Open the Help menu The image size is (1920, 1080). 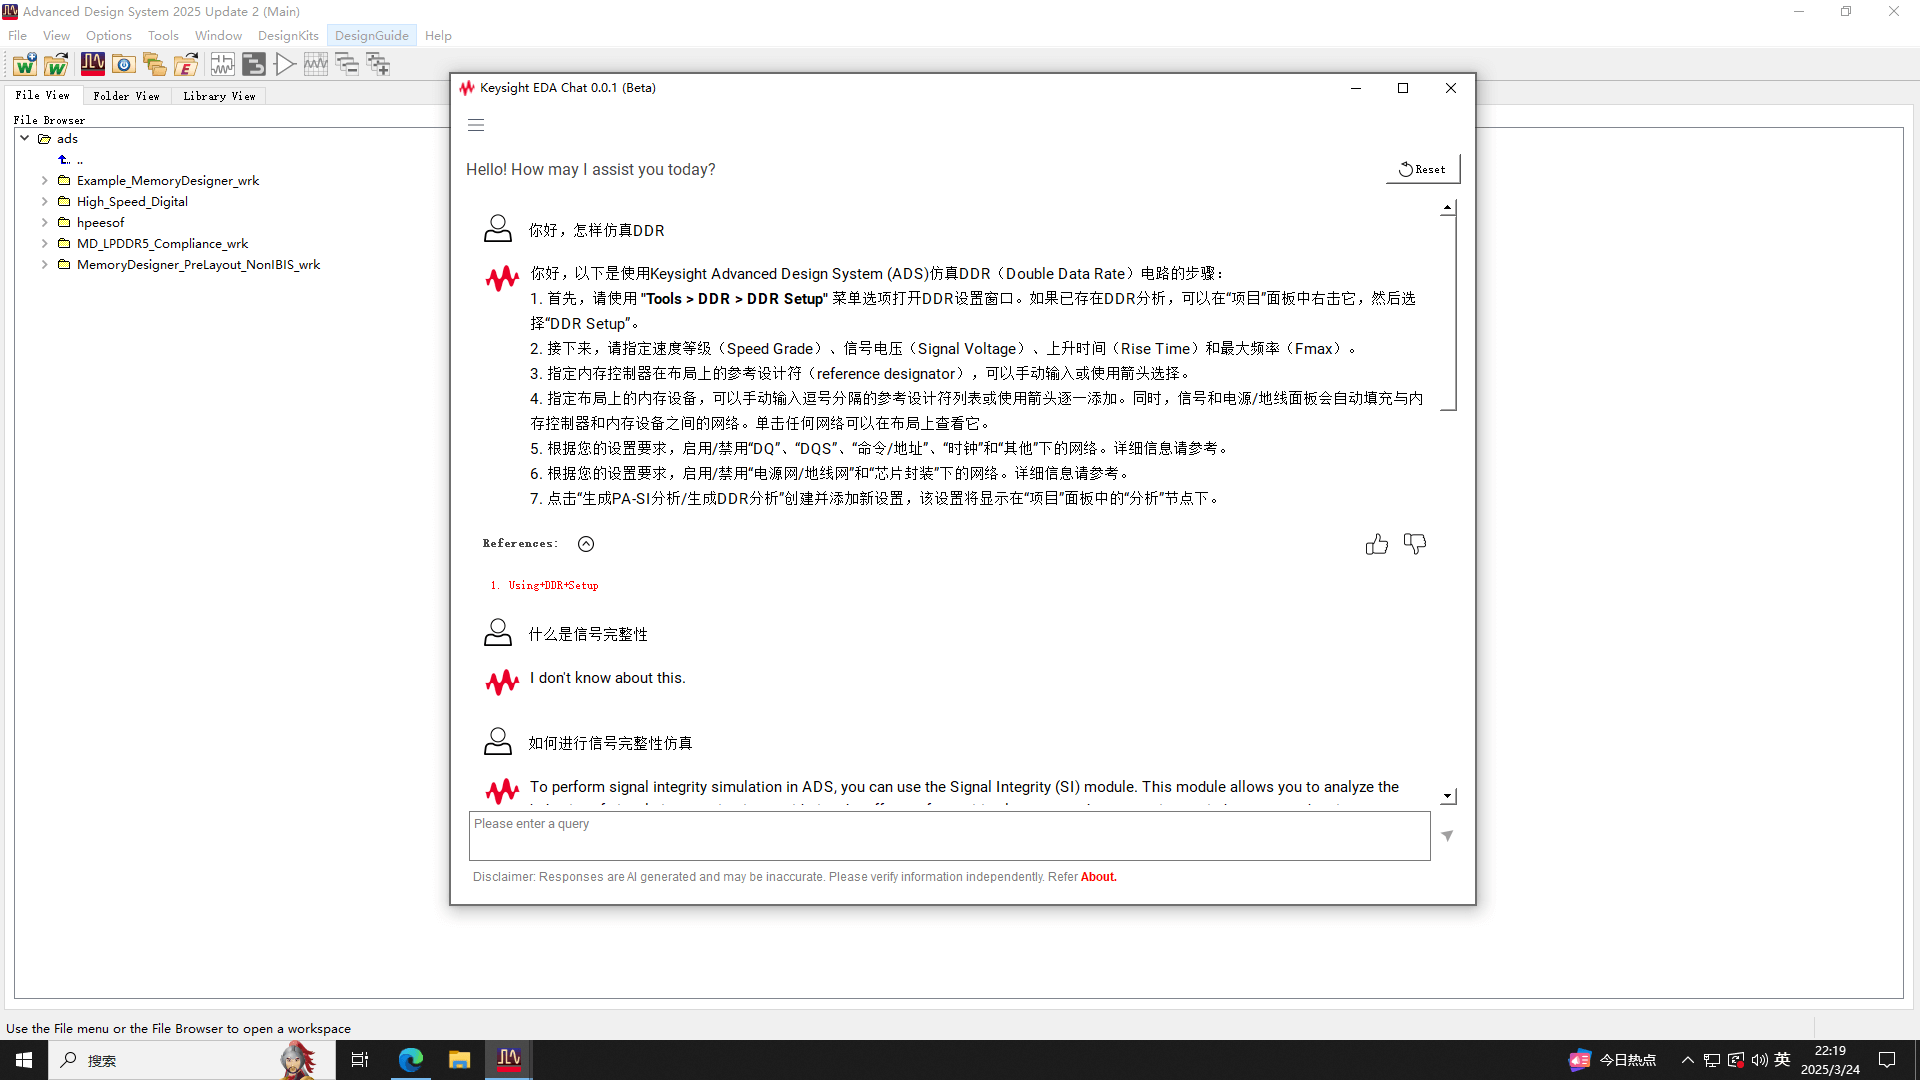point(438,36)
